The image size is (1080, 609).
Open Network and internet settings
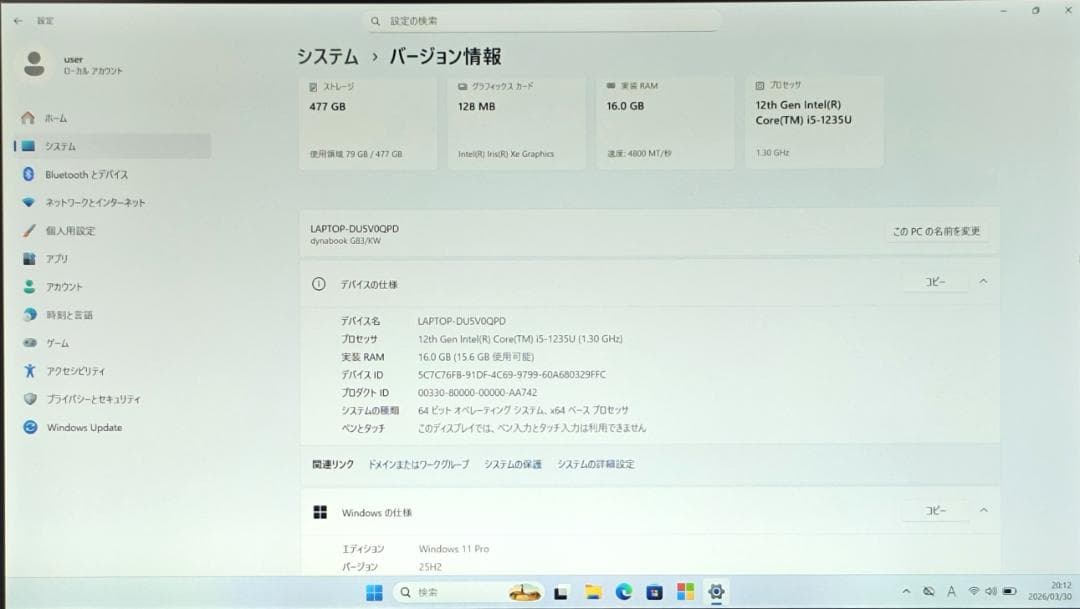112,203
